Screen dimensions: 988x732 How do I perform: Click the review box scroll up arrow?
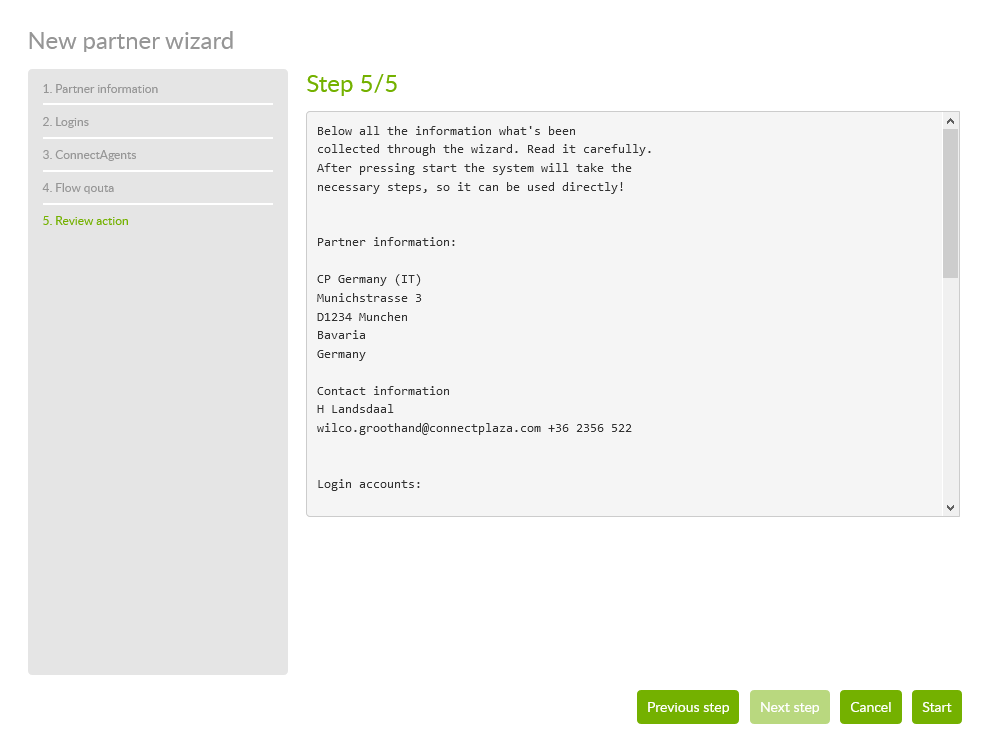950,121
